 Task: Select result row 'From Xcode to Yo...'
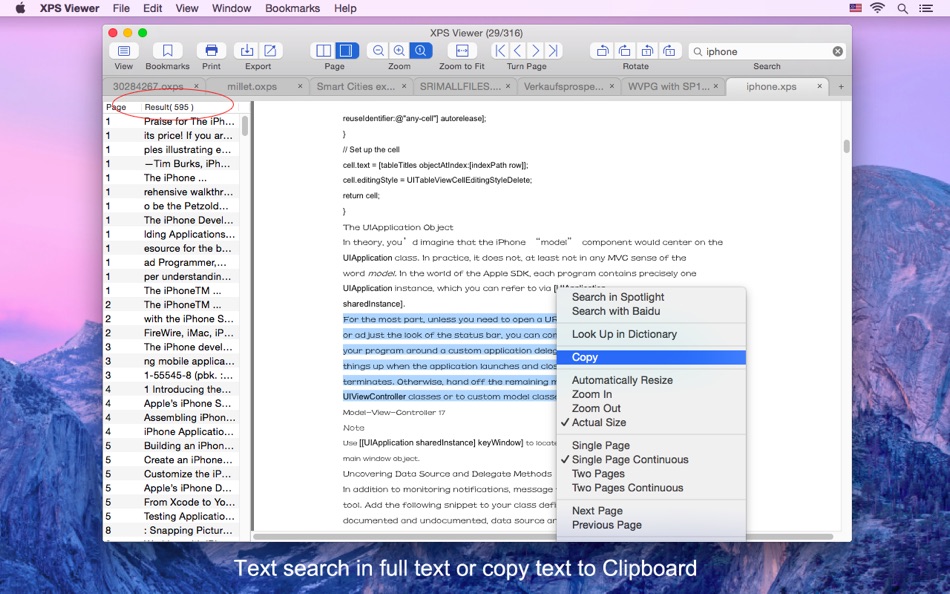pos(171,502)
